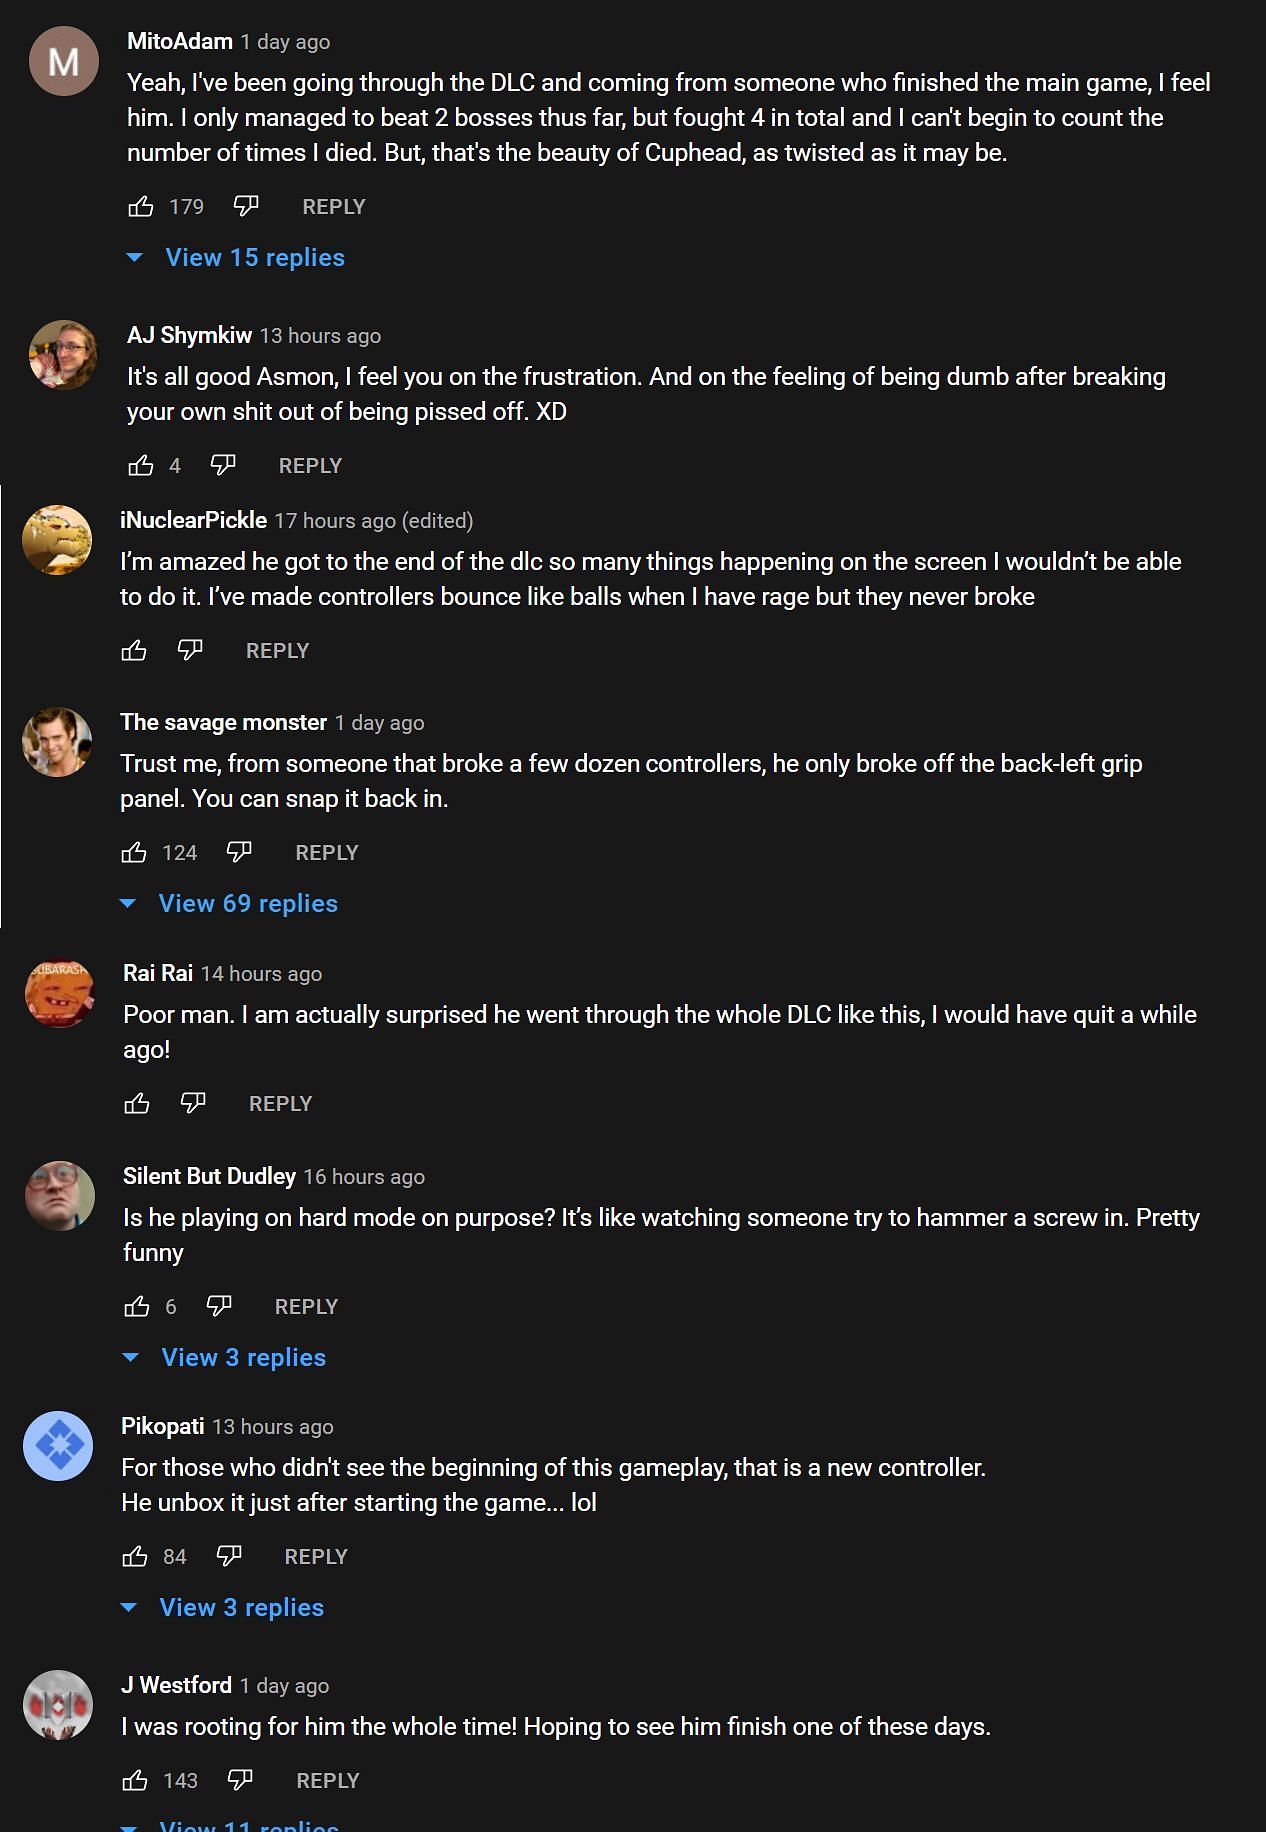
Task: Like The savage monster's comment
Action: tap(134, 853)
